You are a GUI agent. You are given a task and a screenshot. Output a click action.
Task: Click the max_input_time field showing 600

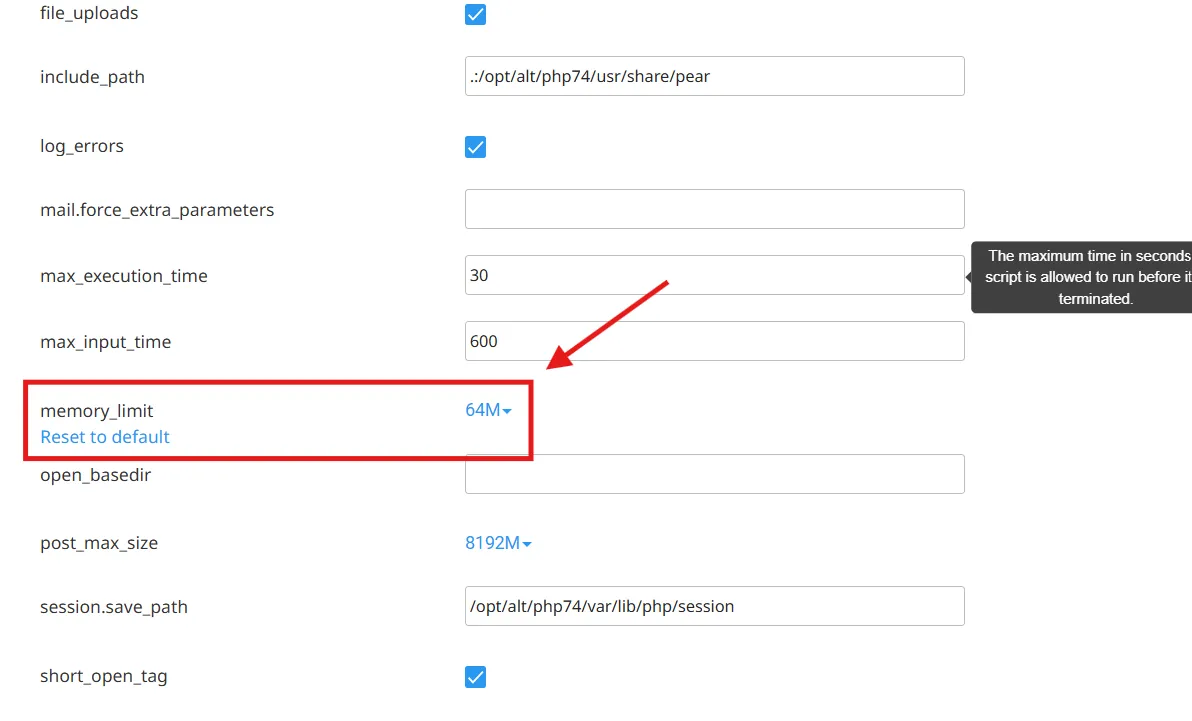coord(714,341)
